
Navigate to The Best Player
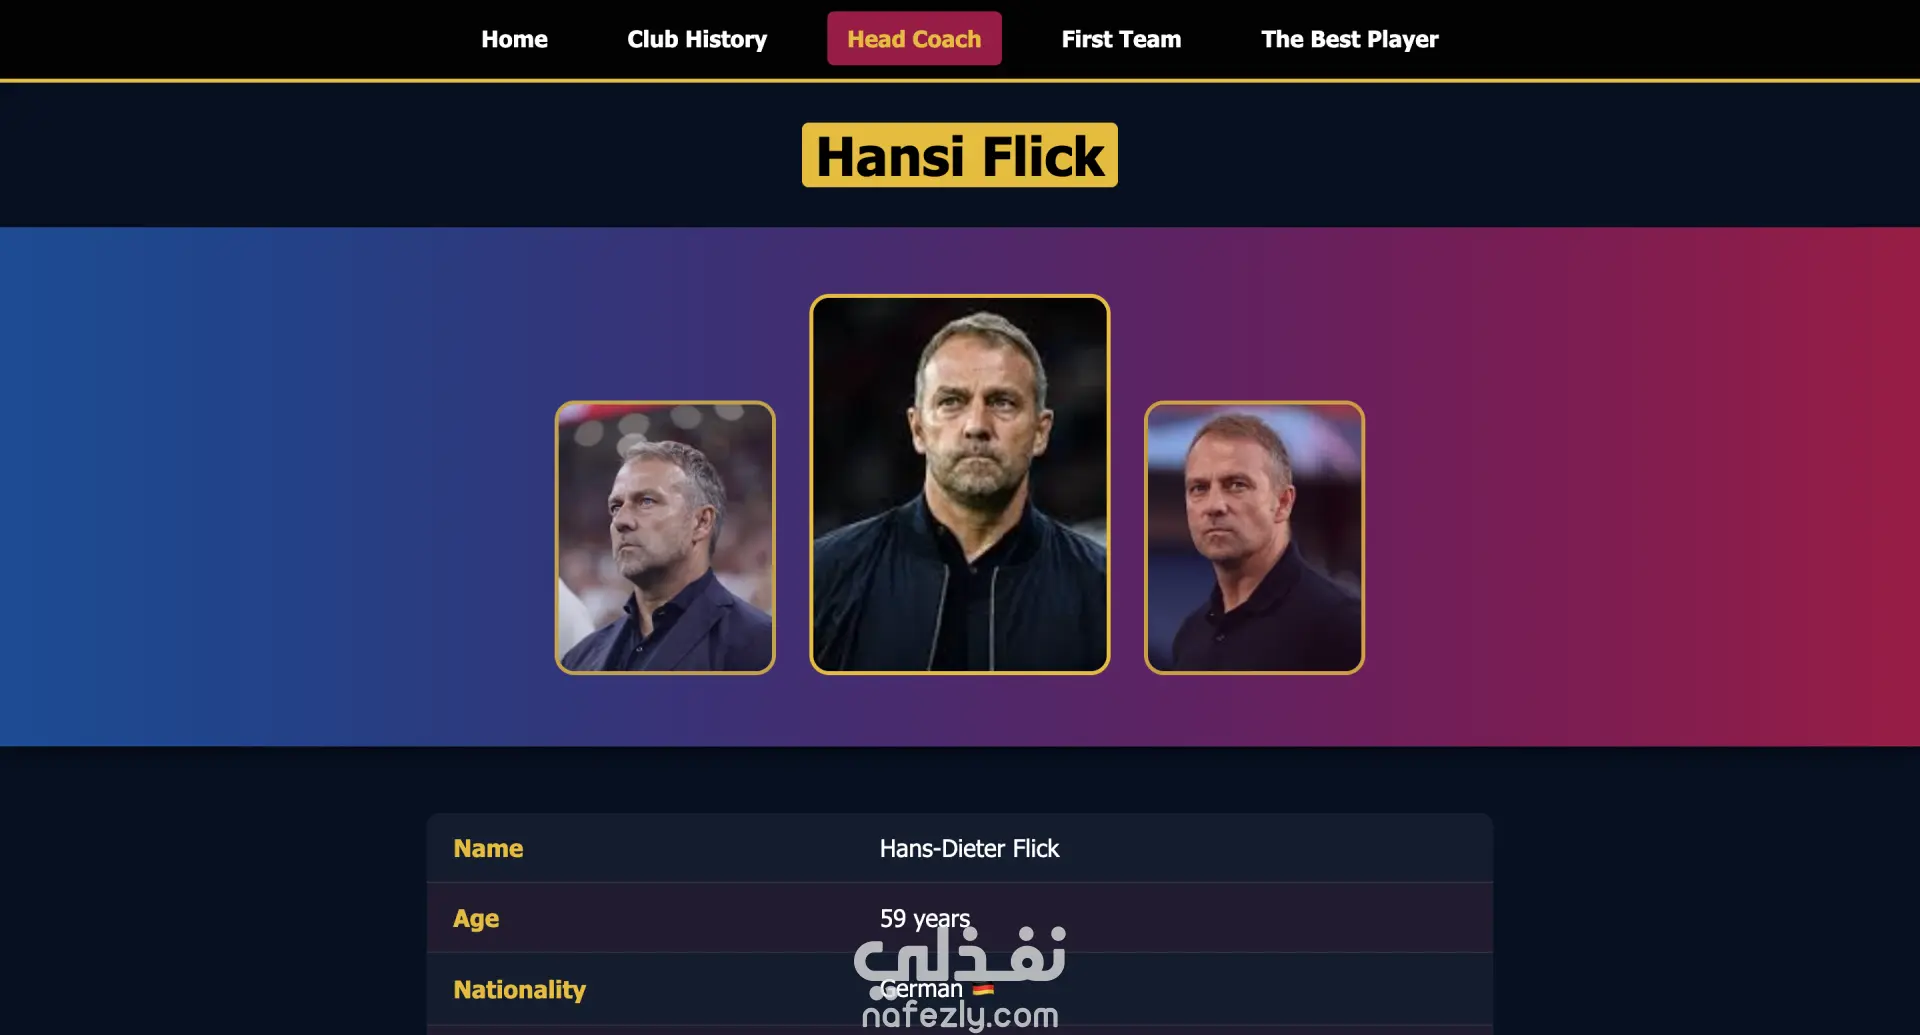(x=1349, y=39)
